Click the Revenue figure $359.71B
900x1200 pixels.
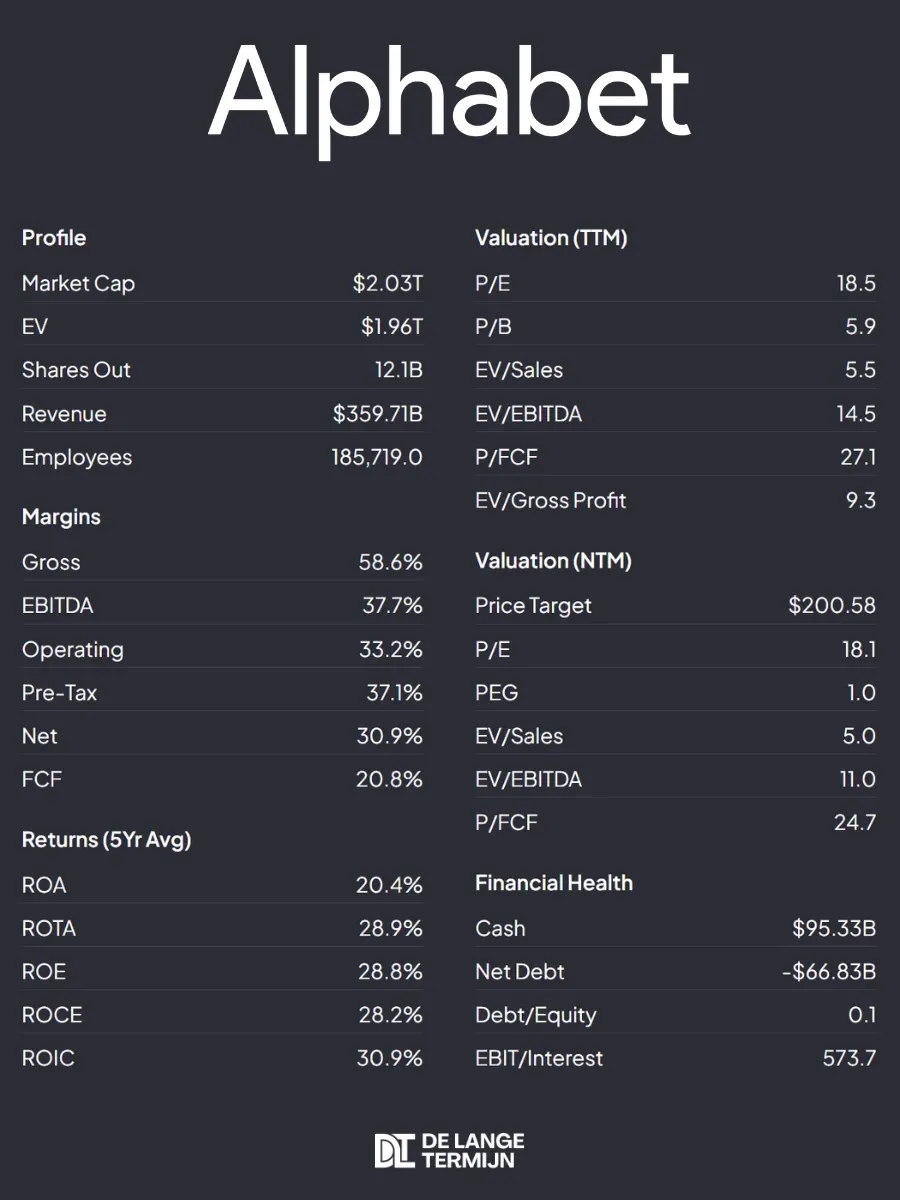pyautogui.click(x=378, y=414)
